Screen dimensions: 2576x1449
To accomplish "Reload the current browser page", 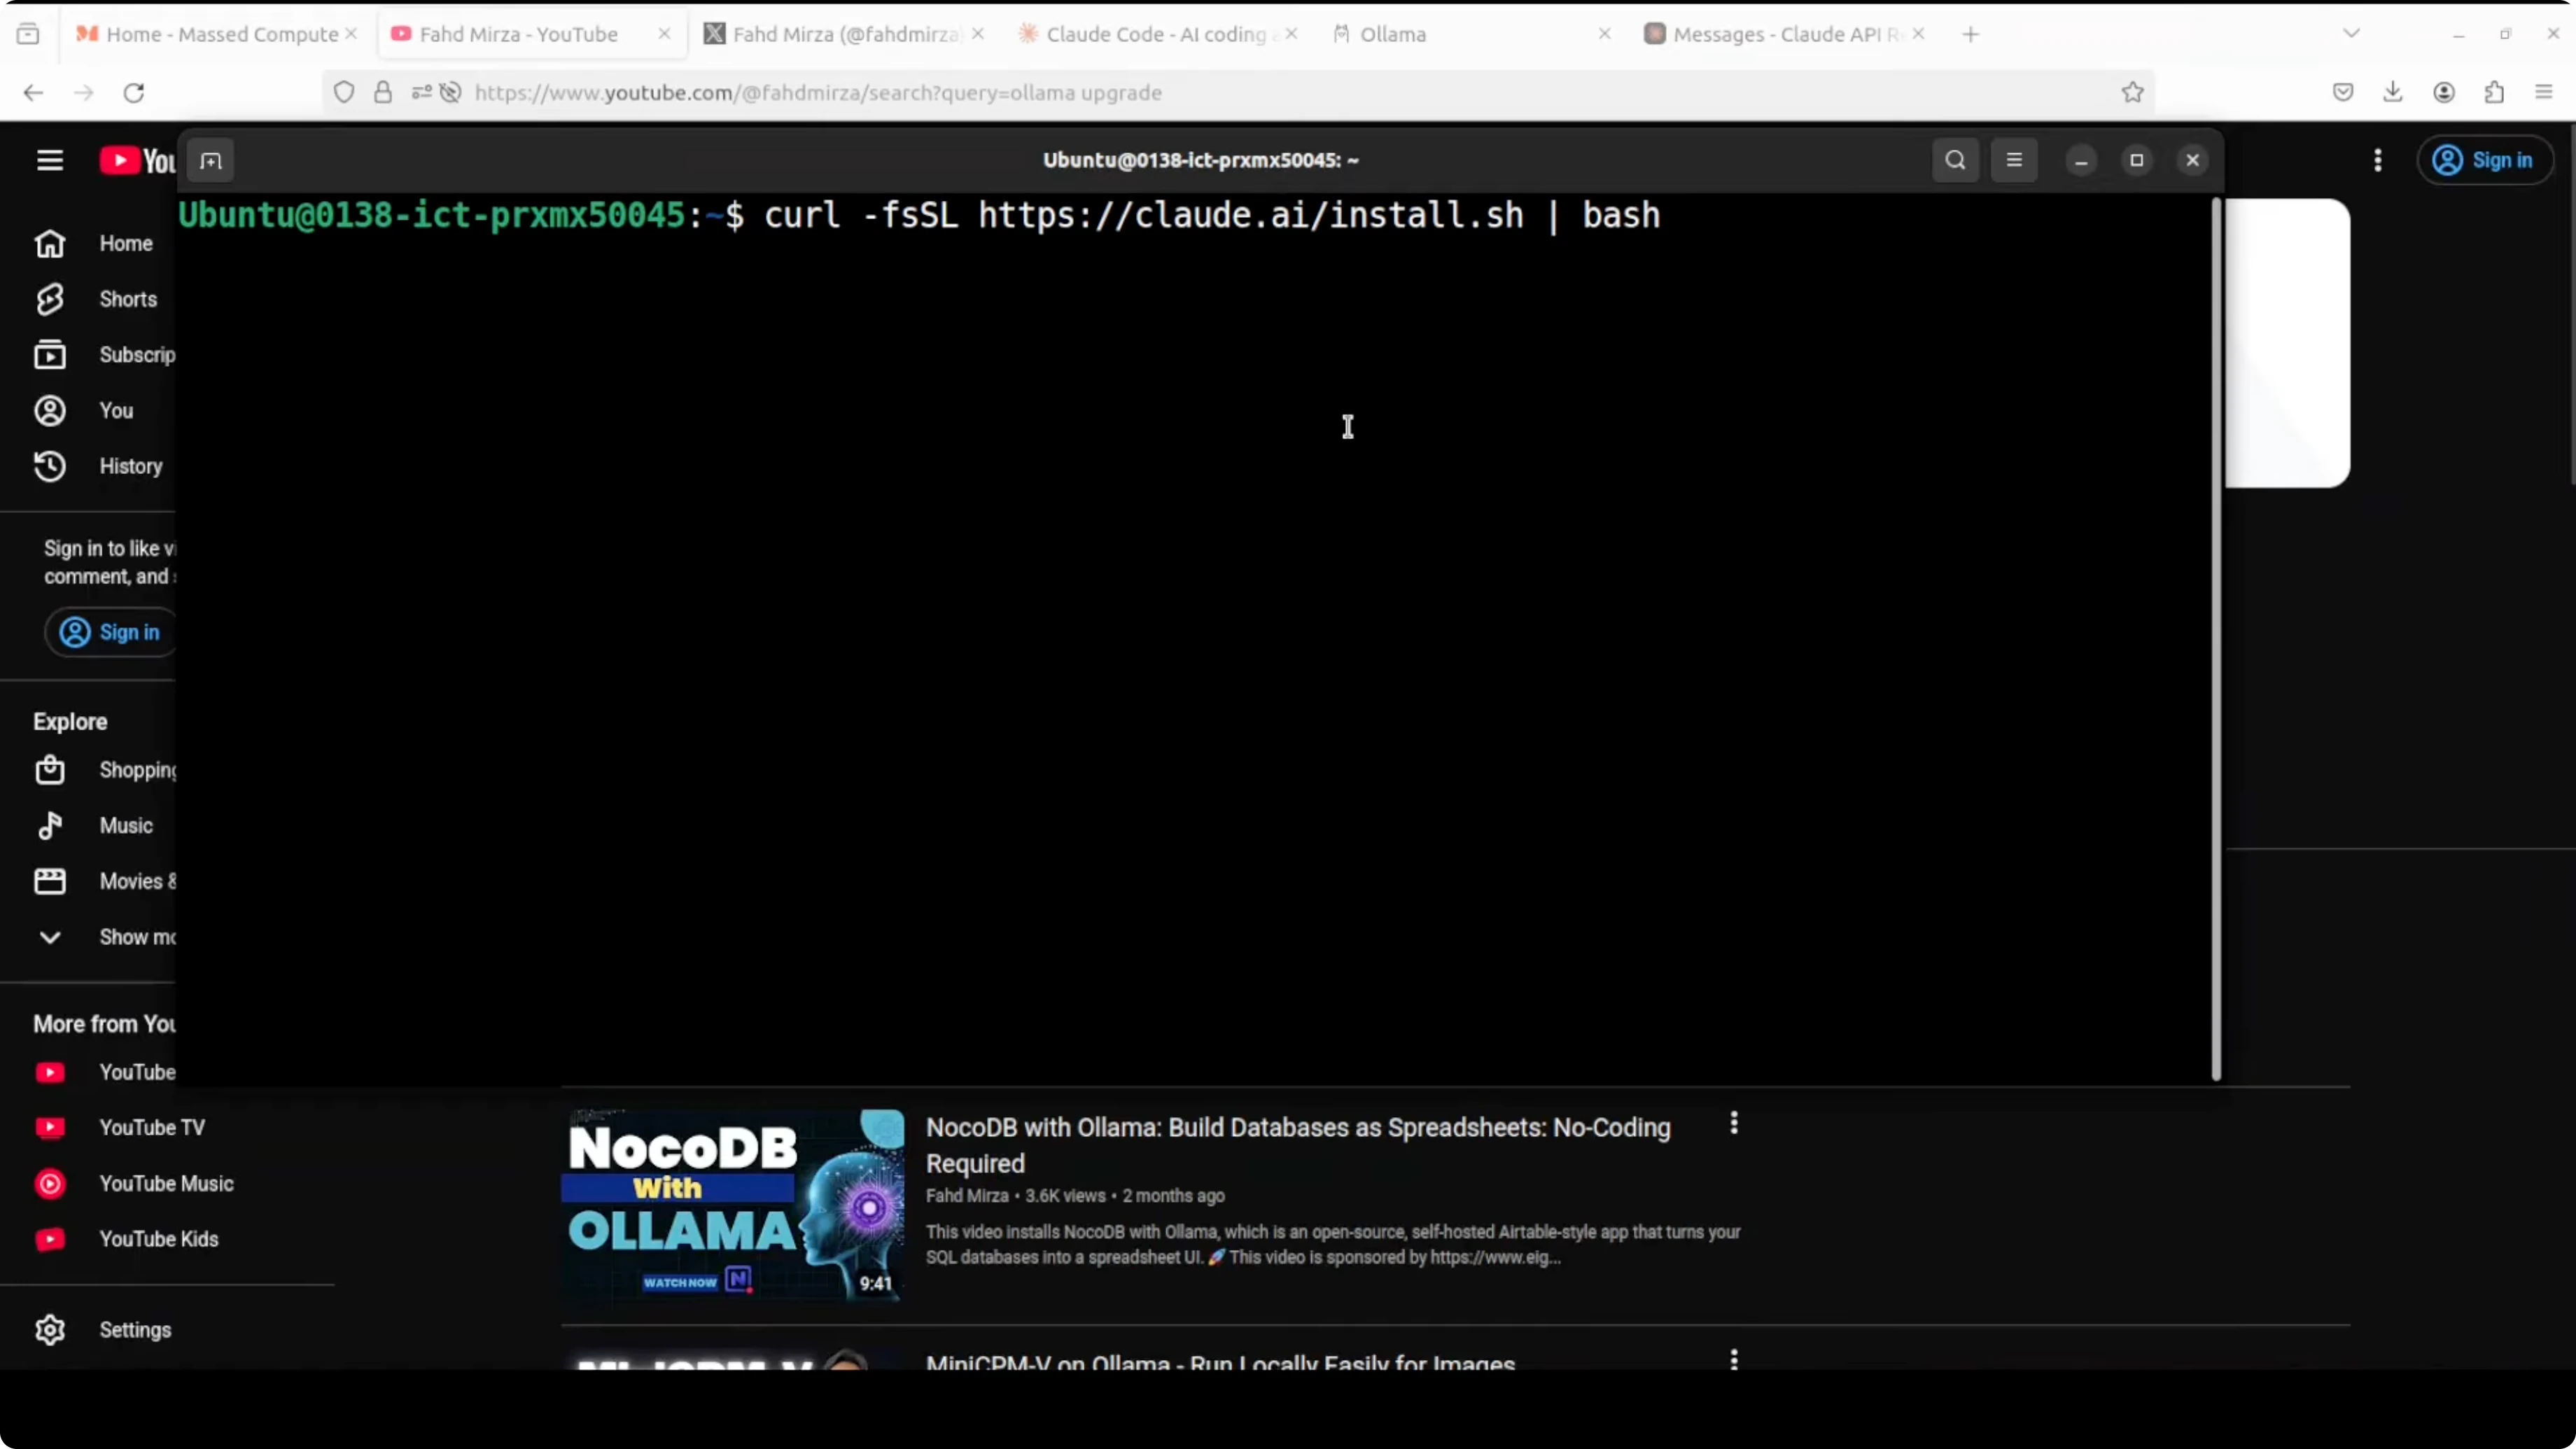I will coord(134,92).
